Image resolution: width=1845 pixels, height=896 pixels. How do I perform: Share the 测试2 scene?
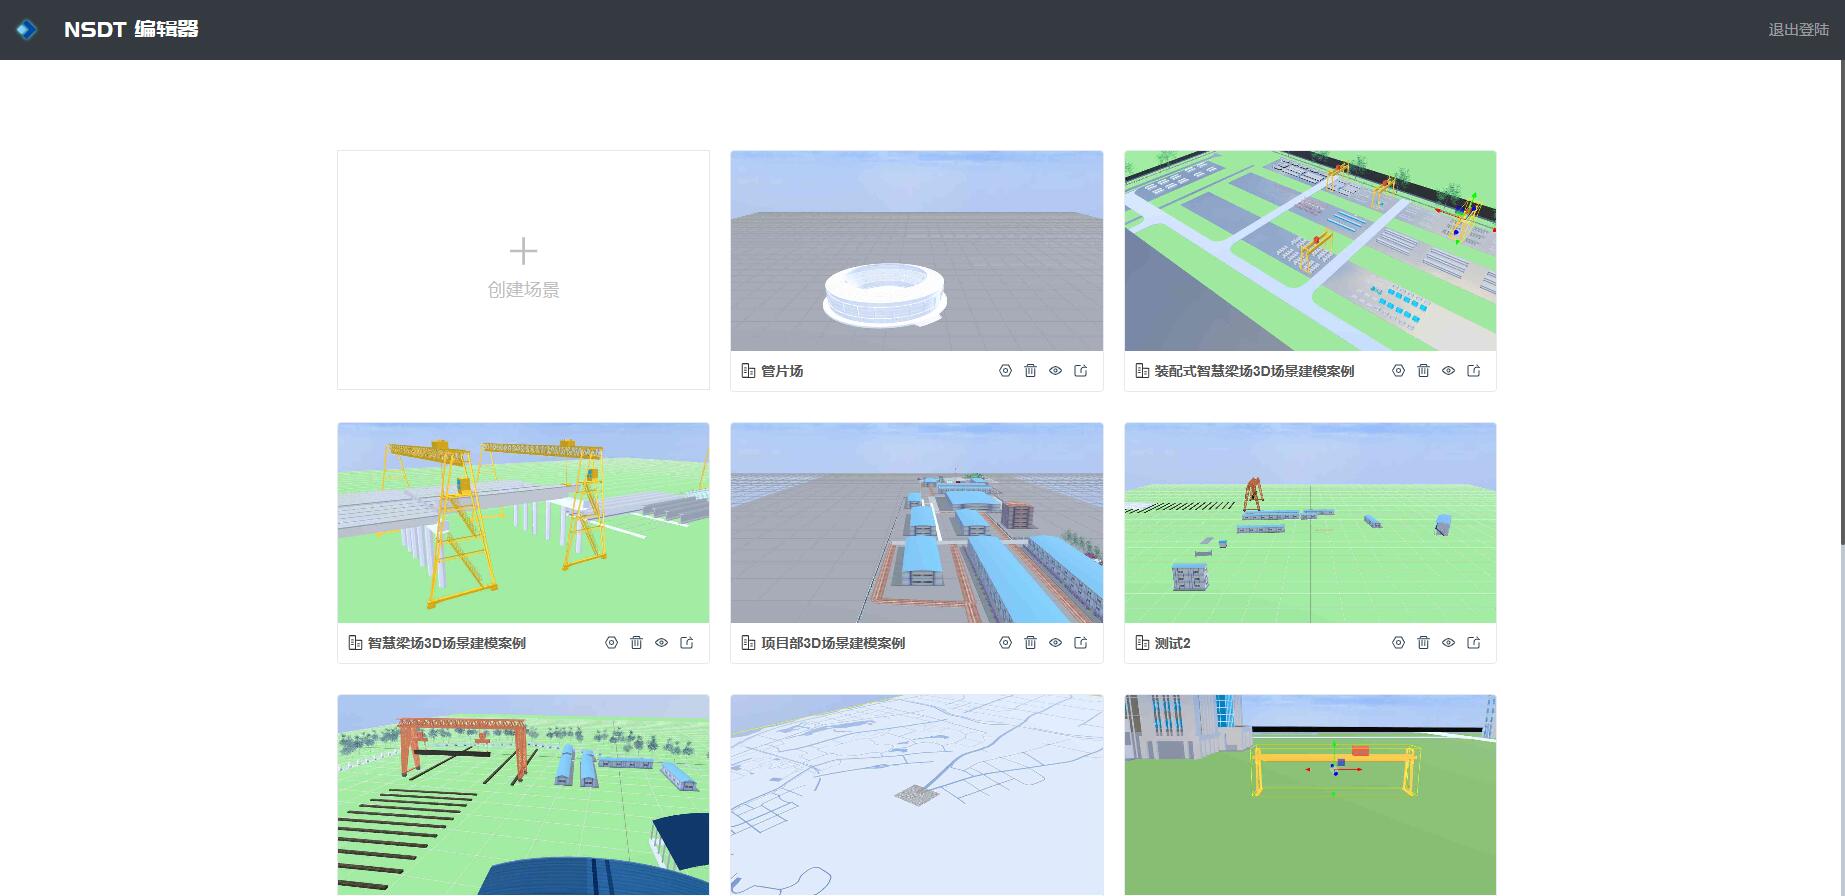[x=1474, y=643]
